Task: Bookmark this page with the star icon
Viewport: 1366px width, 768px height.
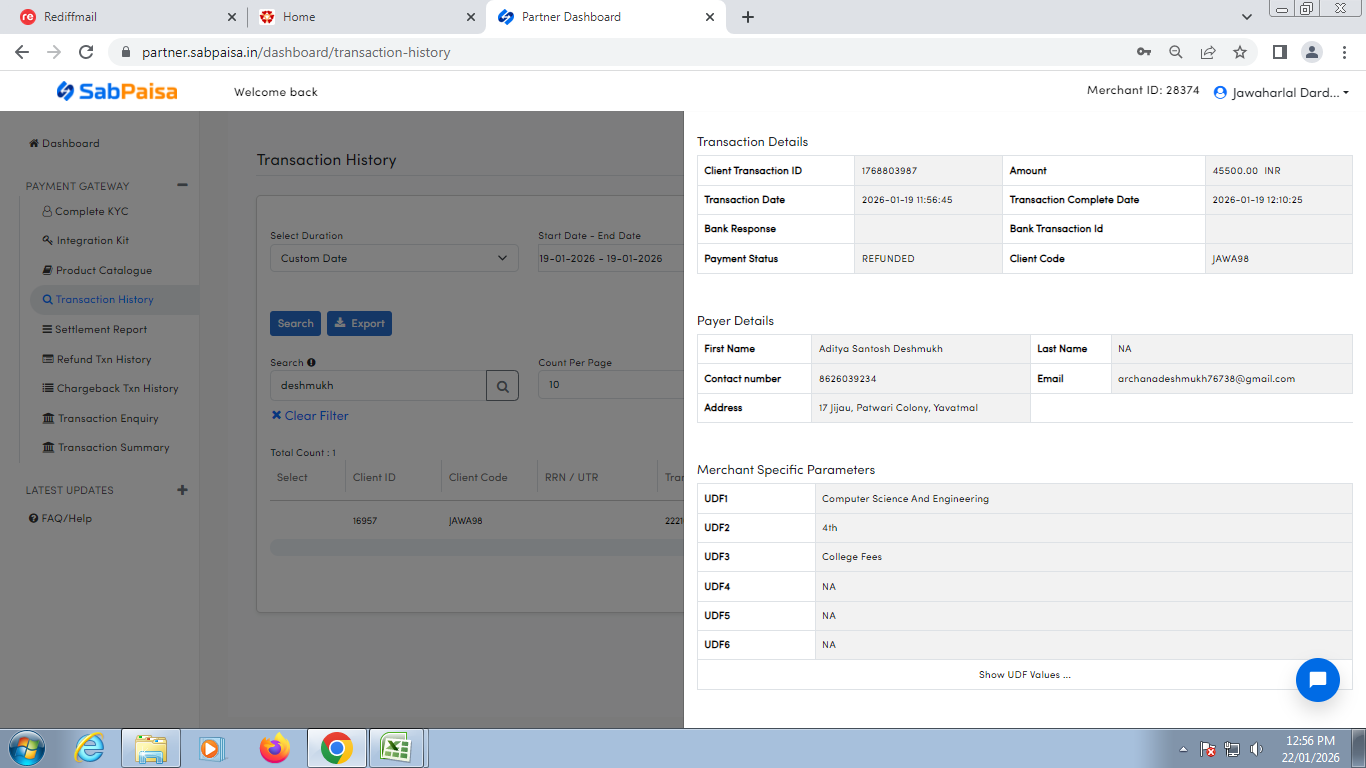Action: (1240, 52)
